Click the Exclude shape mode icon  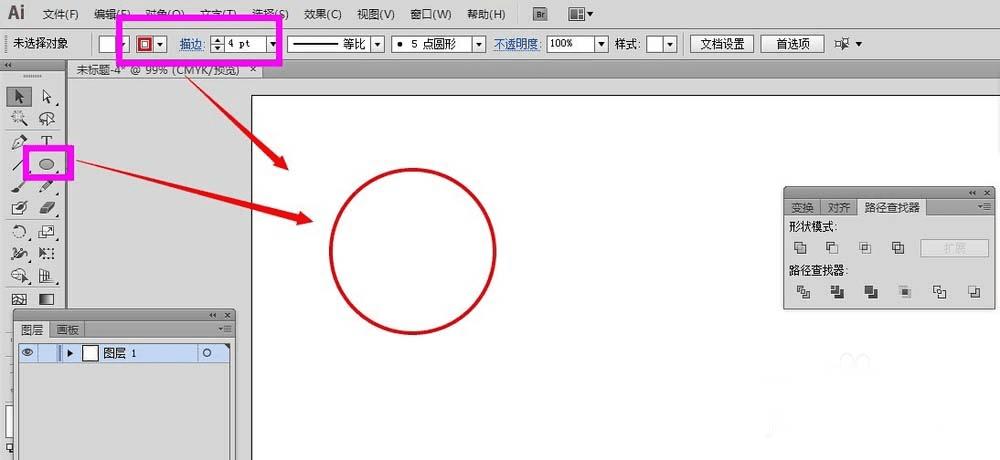tap(898, 248)
